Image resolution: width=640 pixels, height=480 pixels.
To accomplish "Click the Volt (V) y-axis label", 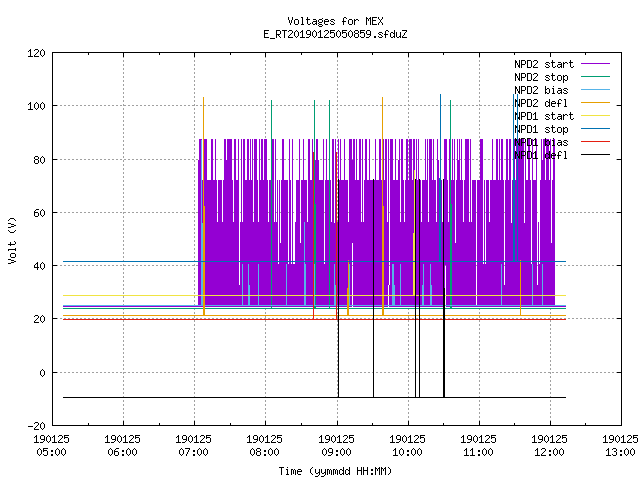I will click(12, 240).
